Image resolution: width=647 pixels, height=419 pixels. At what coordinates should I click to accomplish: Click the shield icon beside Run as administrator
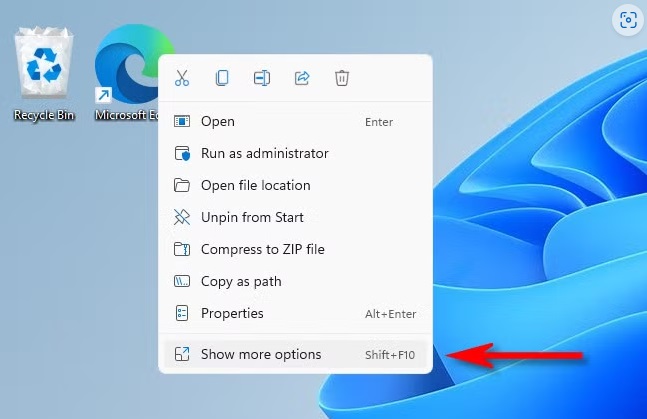[182, 154]
